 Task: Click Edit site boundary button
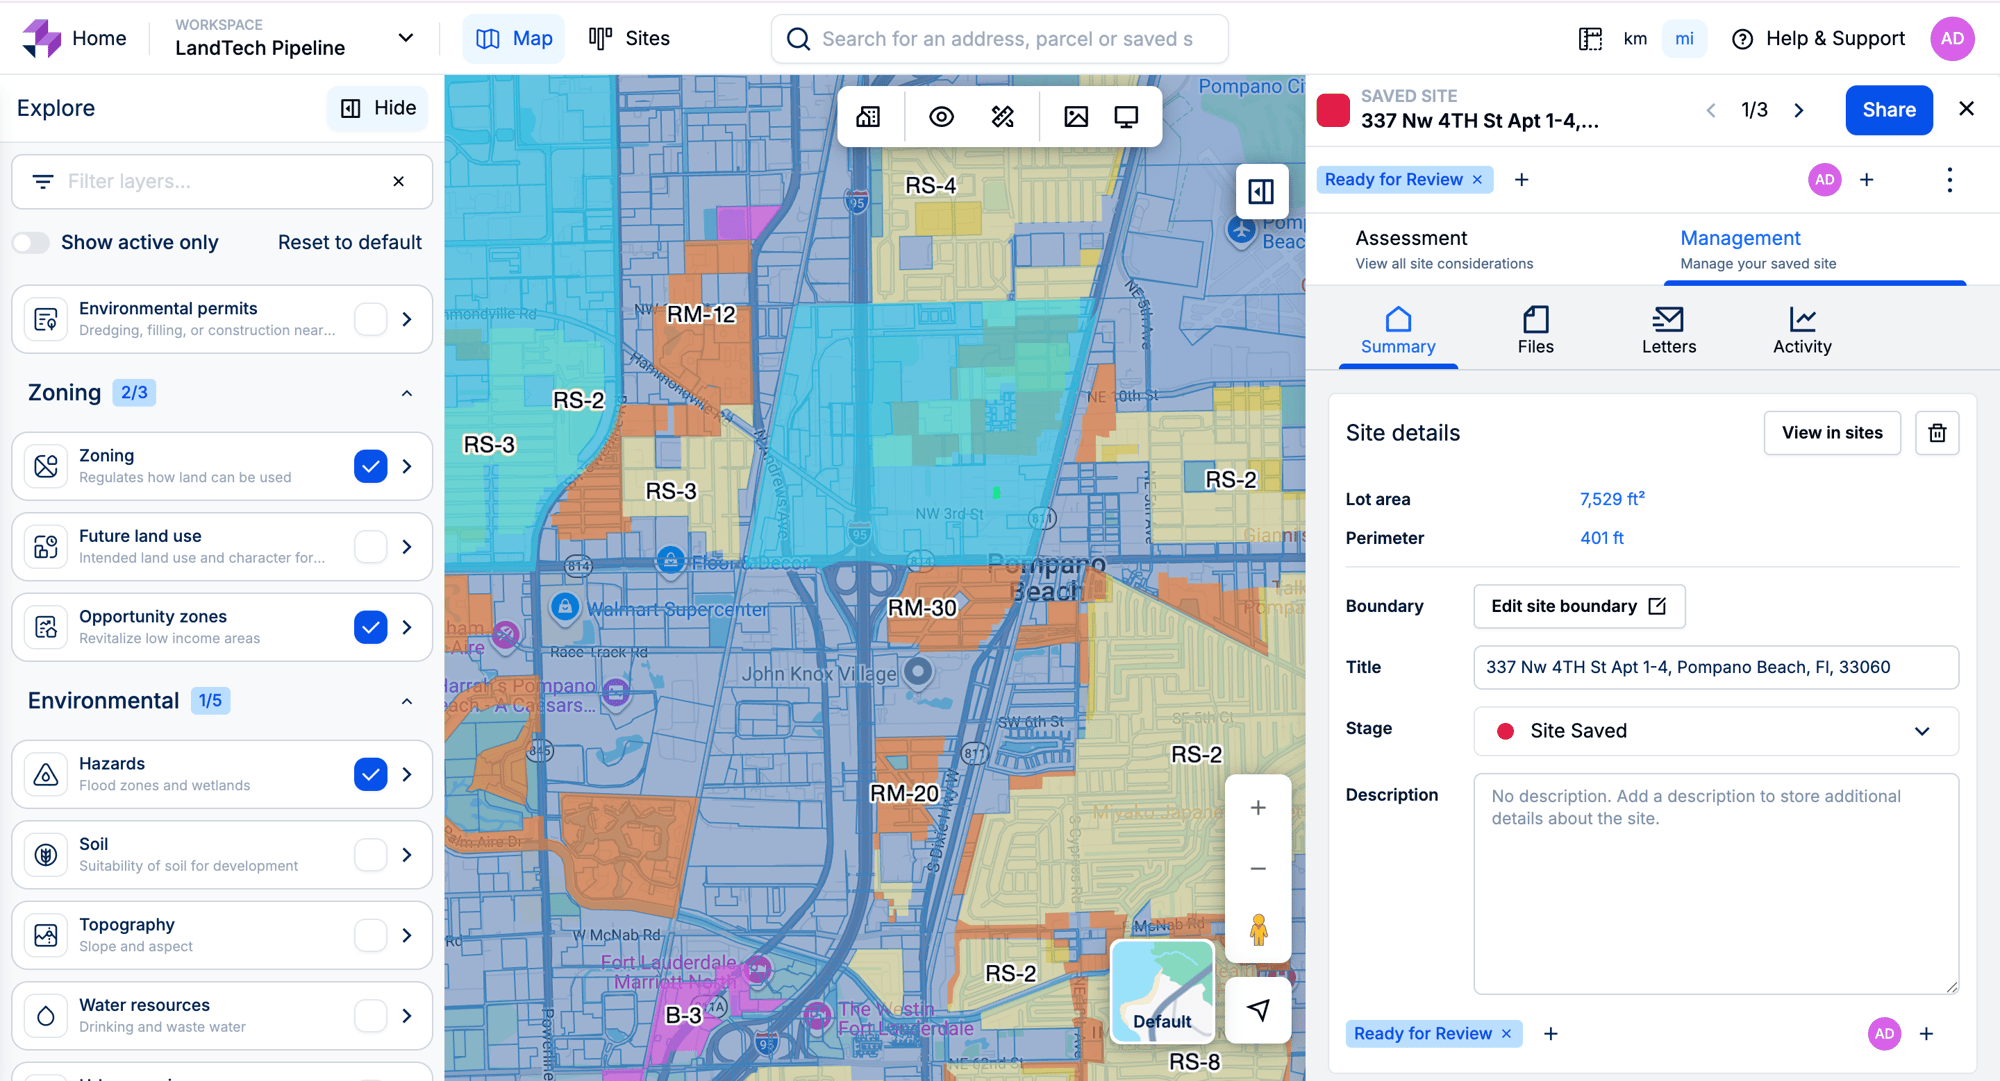[1578, 606]
